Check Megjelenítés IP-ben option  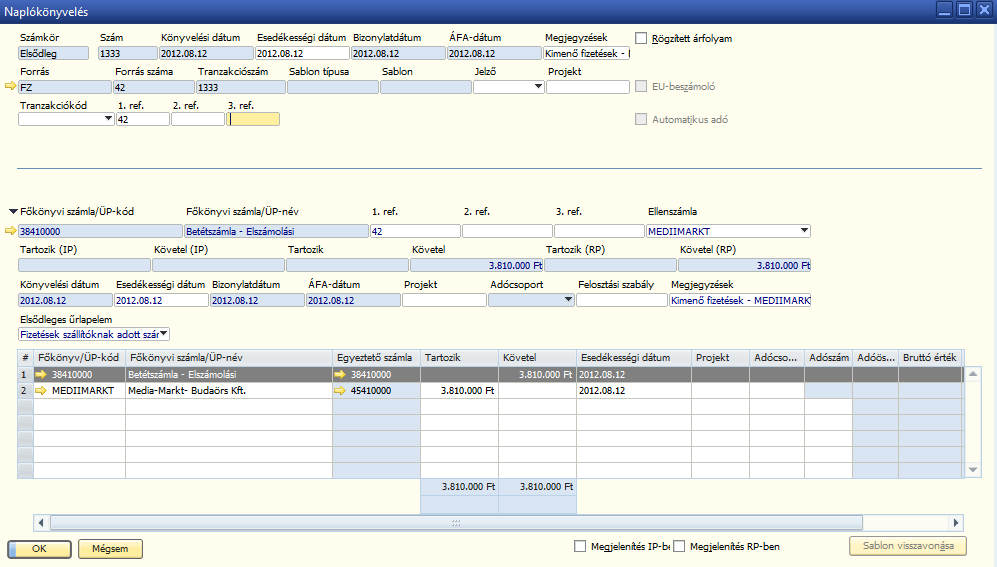[x=579, y=546]
